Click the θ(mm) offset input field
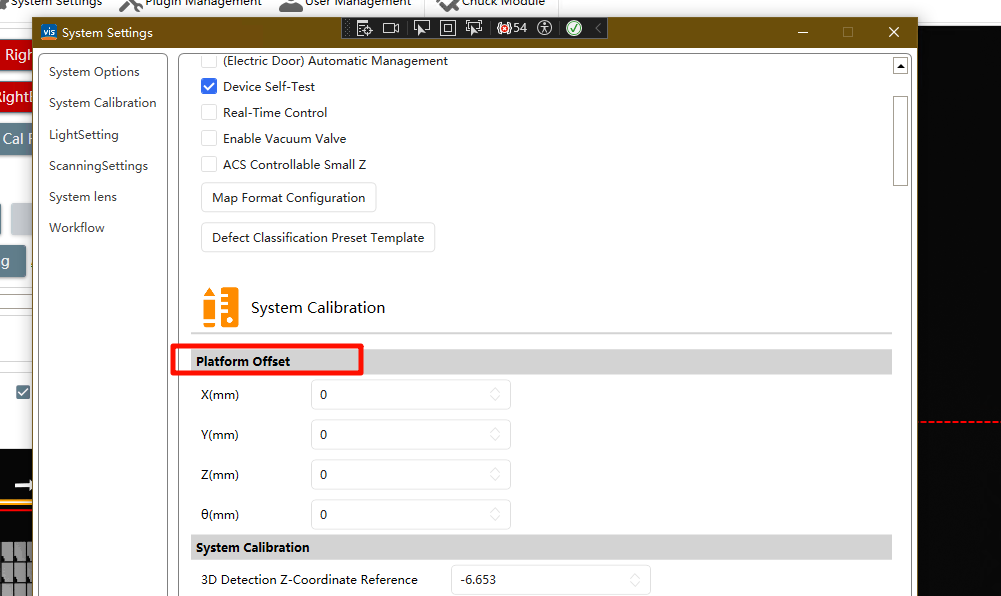The height and width of the screenshot is (596, 1001). (x=410, y=514)
